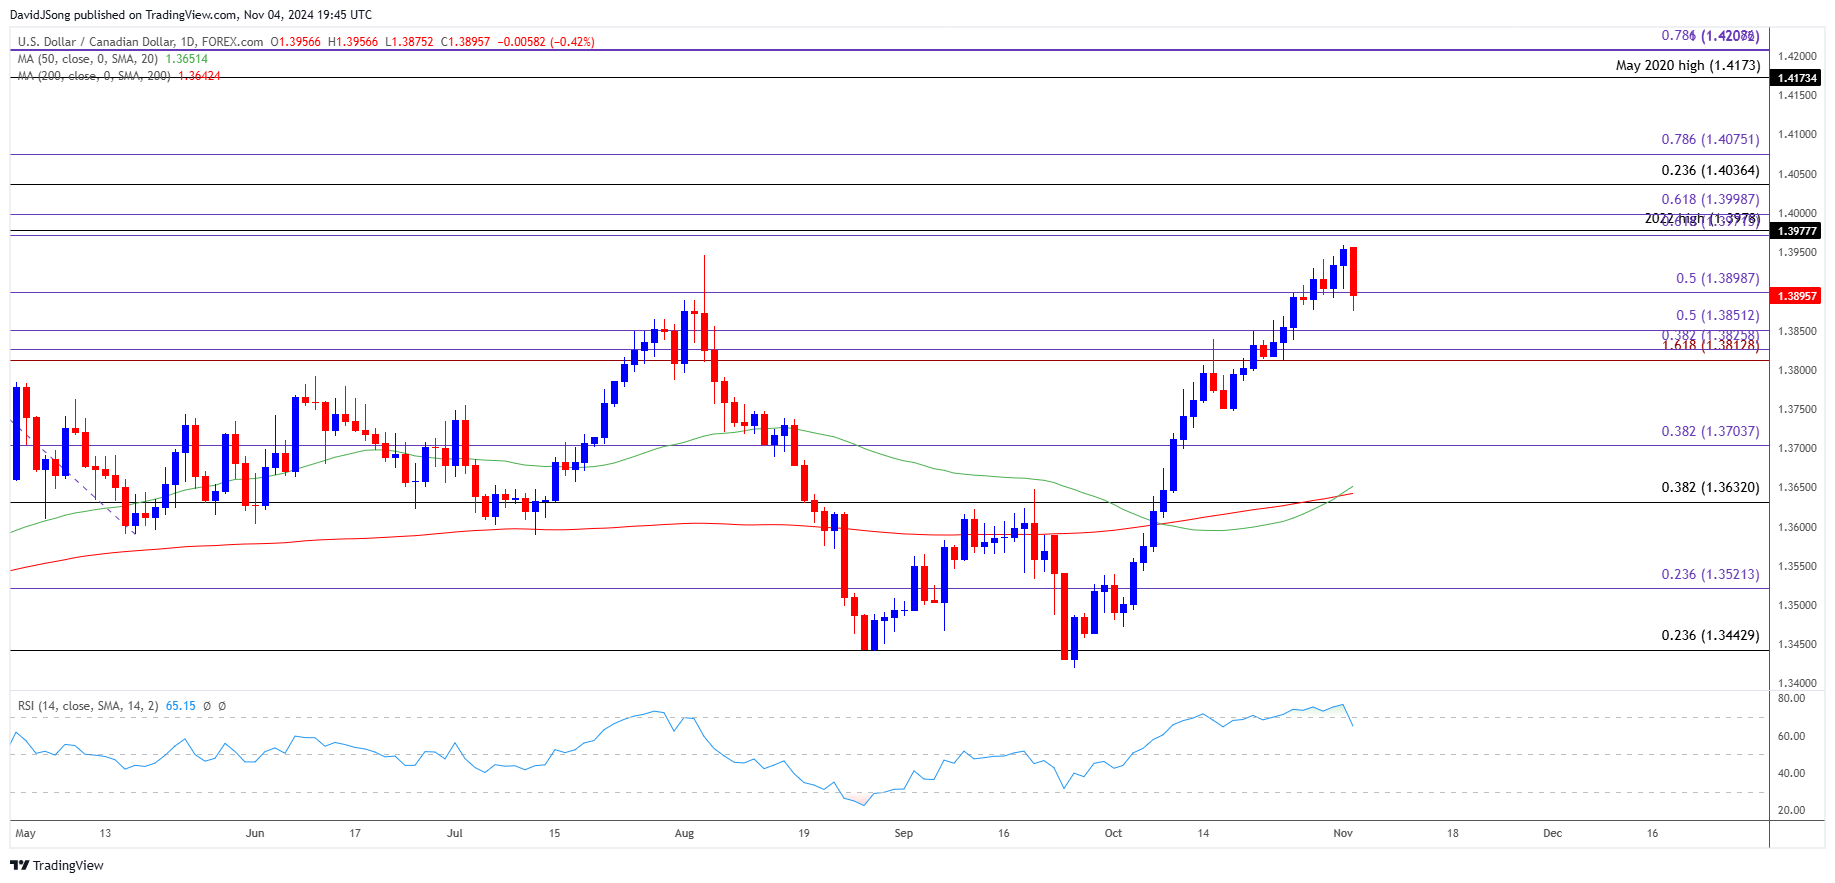Click the Aug label on date axis
1835x883 pixels.
click(684, 833)
